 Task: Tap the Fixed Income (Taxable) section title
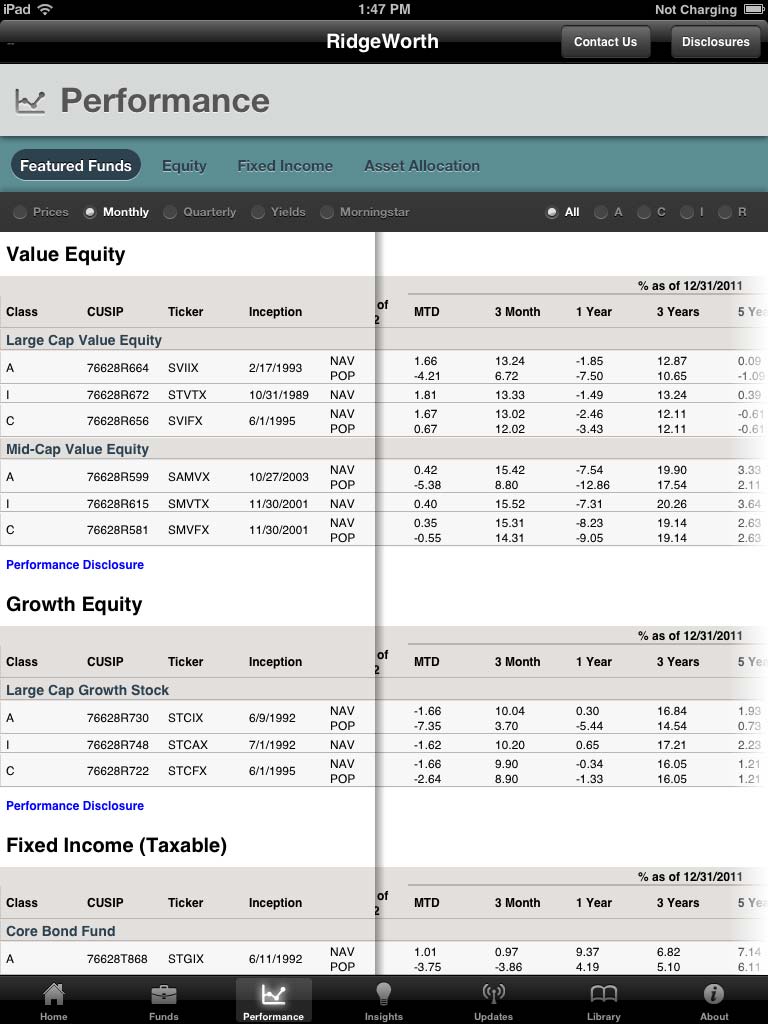coord(116,845)
